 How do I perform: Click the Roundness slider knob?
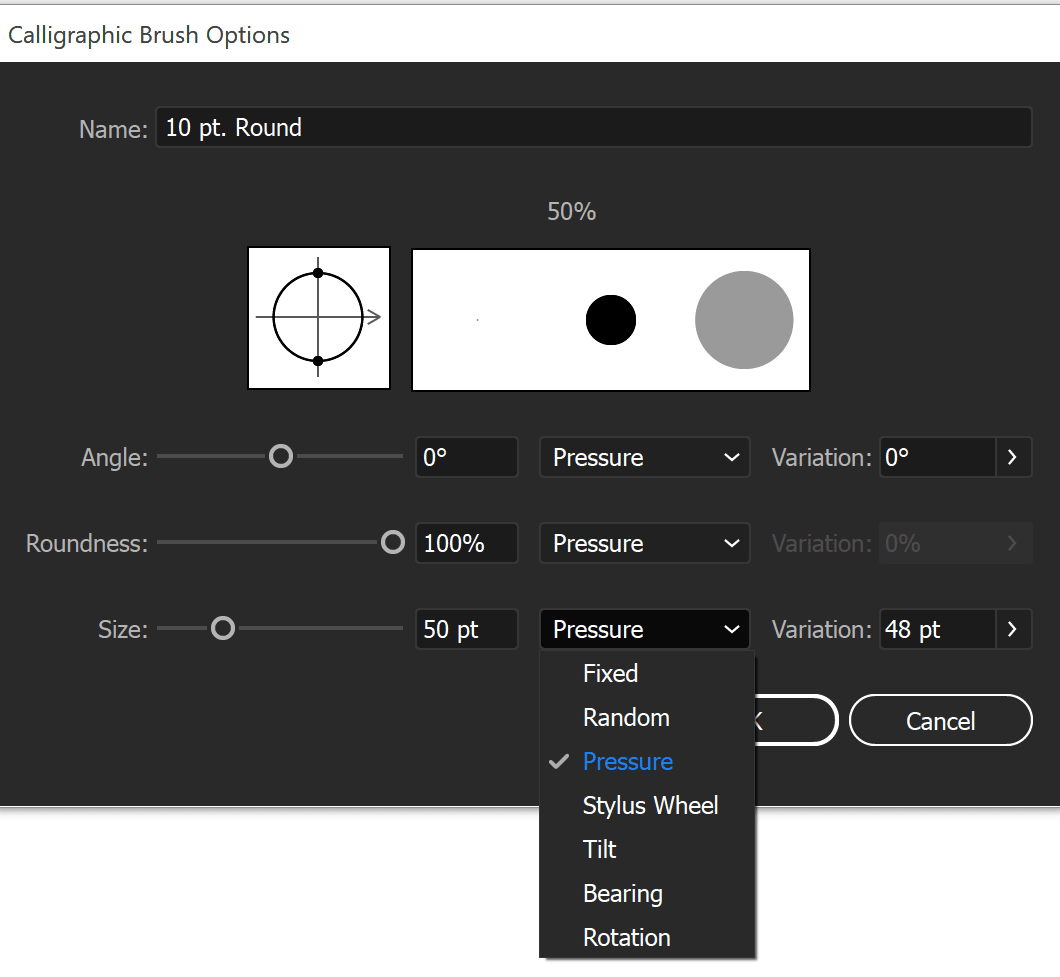pyautogui.click(x=392, y=543)
